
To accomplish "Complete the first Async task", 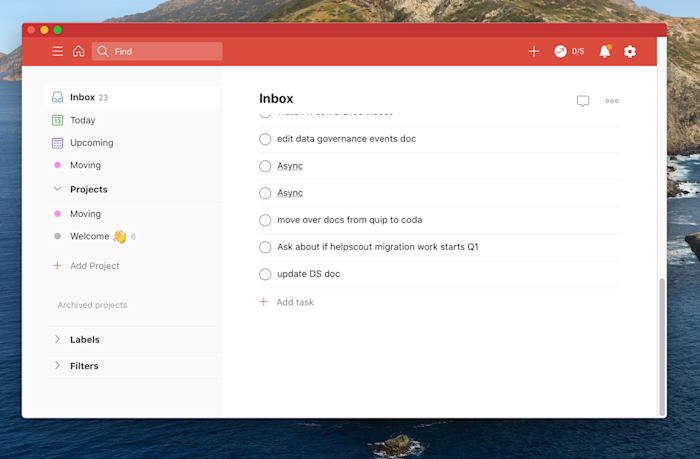I will click(x=265, y=166).
